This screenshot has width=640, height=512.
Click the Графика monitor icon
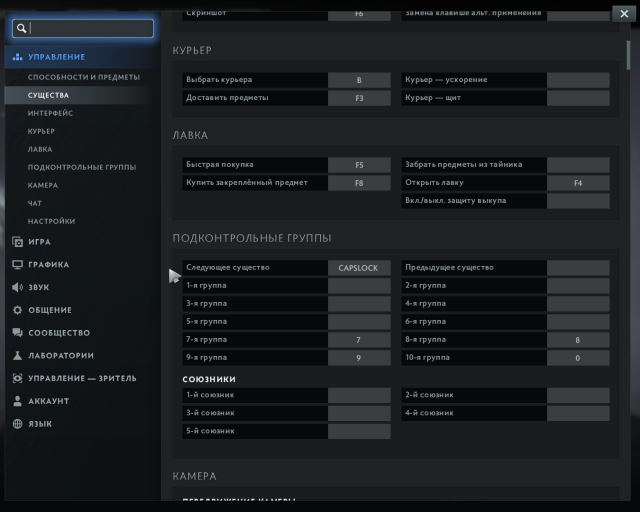click(17, 265)
